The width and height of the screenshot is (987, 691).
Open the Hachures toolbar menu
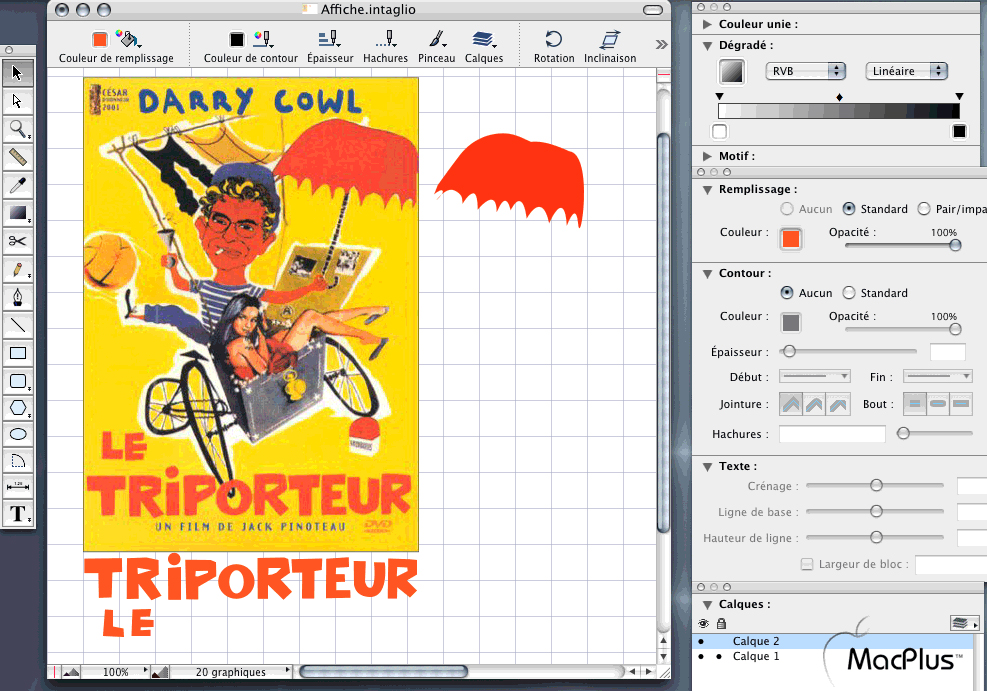click(386, 39)
